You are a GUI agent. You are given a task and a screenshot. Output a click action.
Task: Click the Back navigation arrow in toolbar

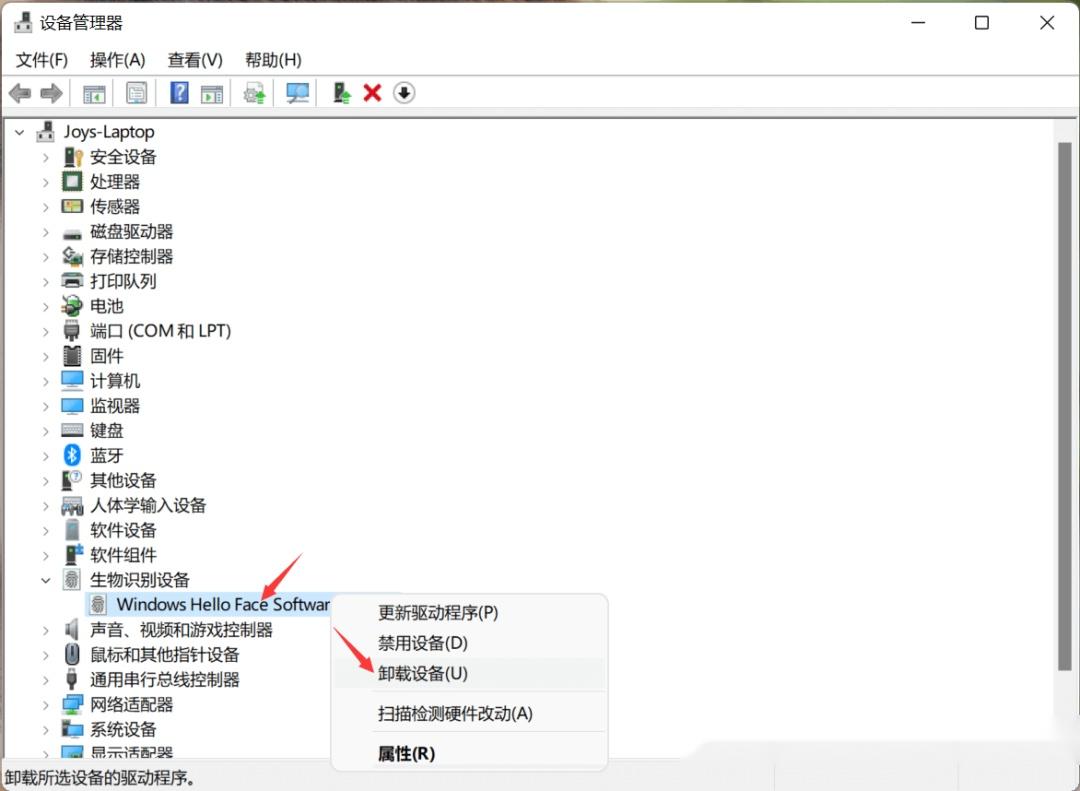click(x=19, y=93)
